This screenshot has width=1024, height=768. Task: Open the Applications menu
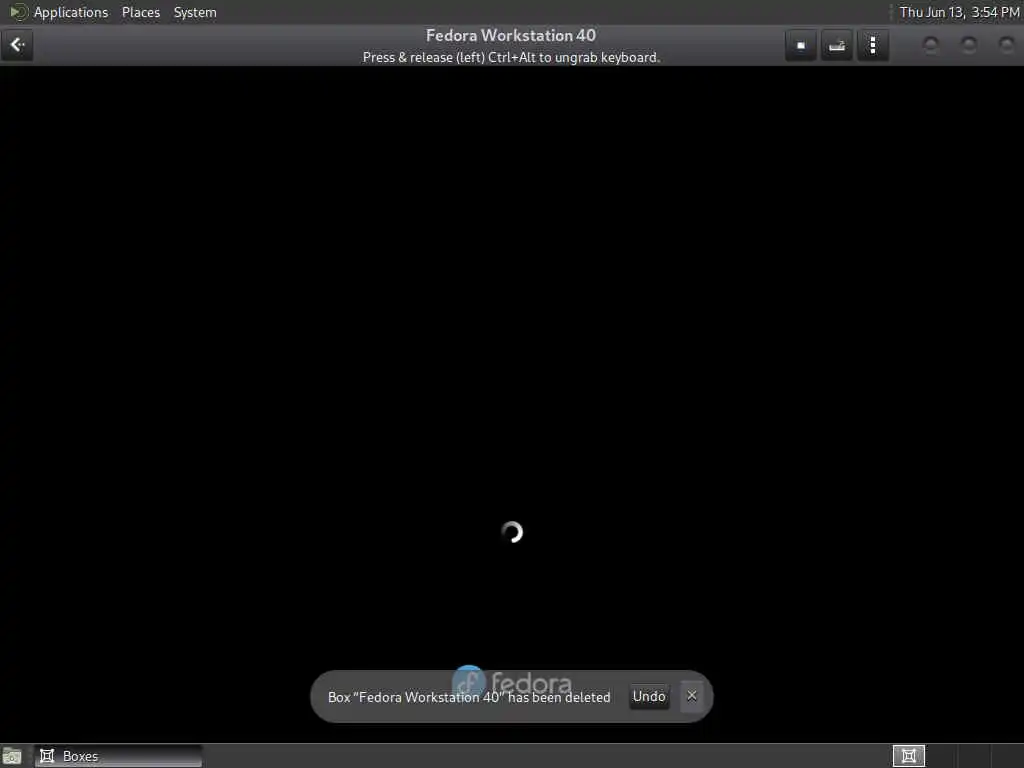tap(71, 12)
